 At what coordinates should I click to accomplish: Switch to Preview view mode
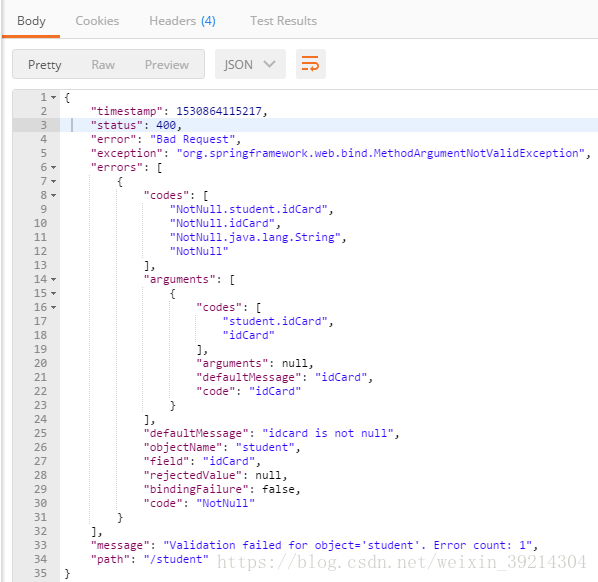pos(167,64)
